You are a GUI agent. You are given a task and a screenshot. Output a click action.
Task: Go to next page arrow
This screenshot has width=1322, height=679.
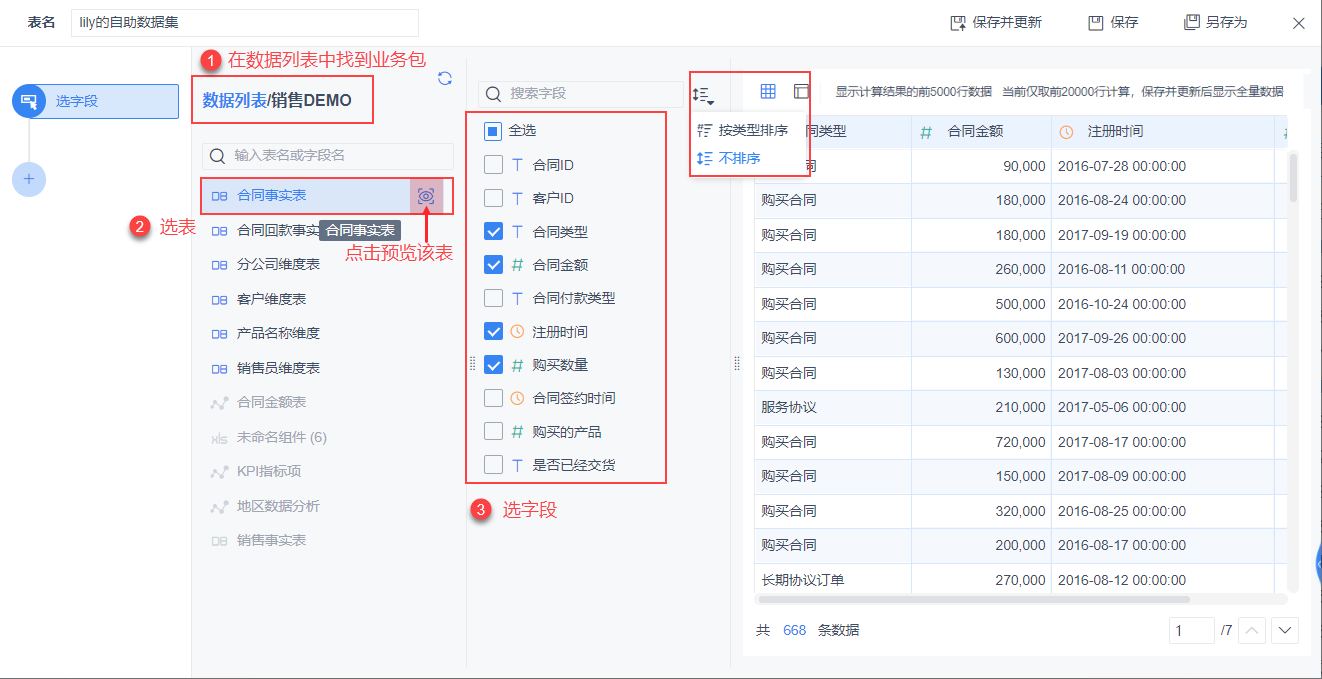pos(1285,630)
